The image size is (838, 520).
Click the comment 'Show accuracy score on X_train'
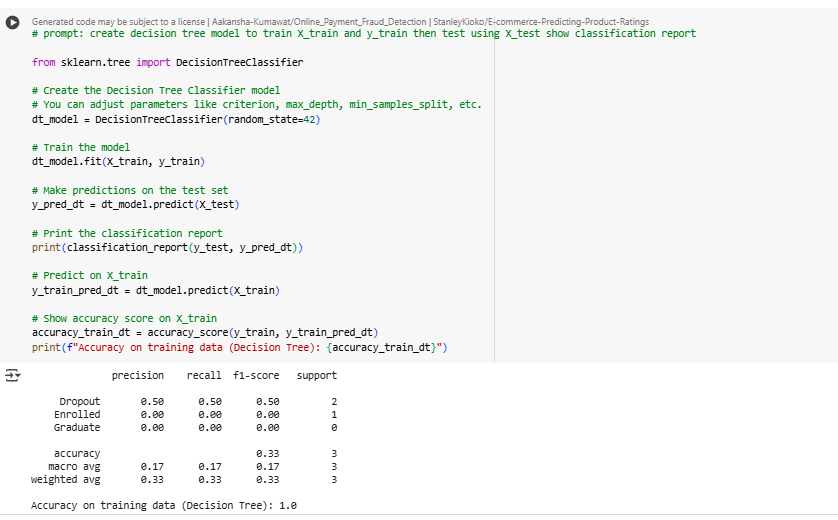point(125,319)
